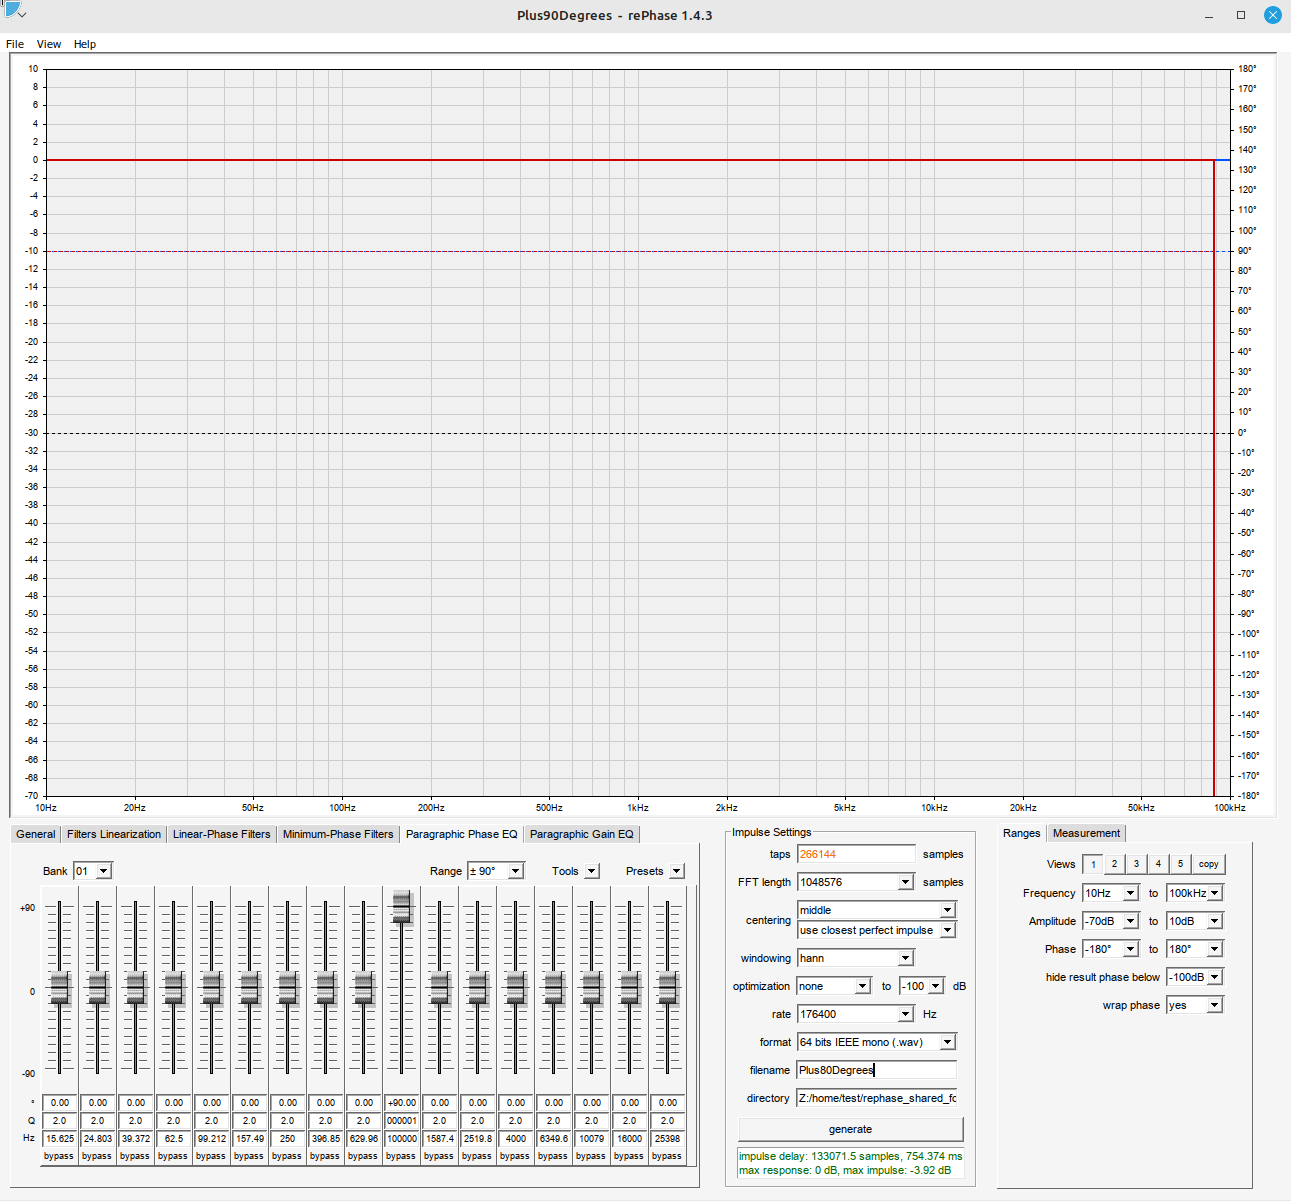Toggle bypass for the 25398 Hz band

point(667,1156)
